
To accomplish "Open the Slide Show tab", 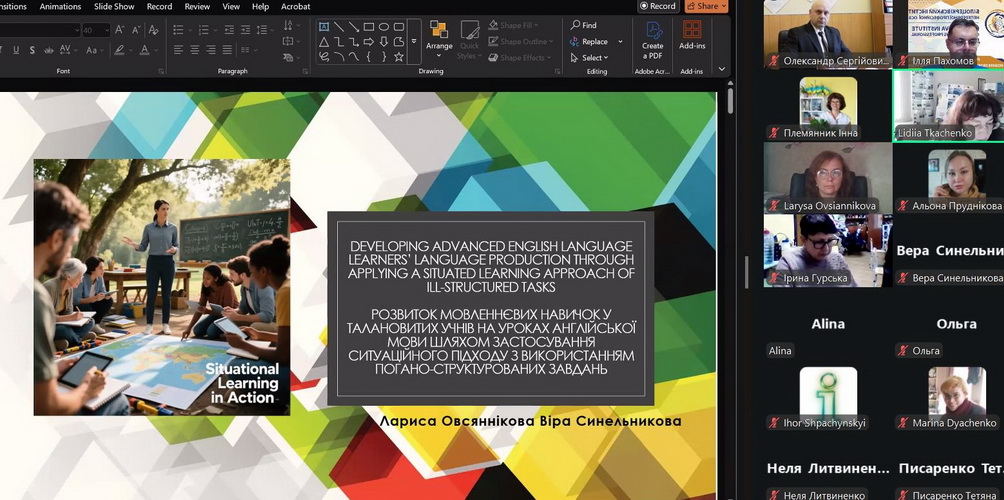I will coord(114,6).
